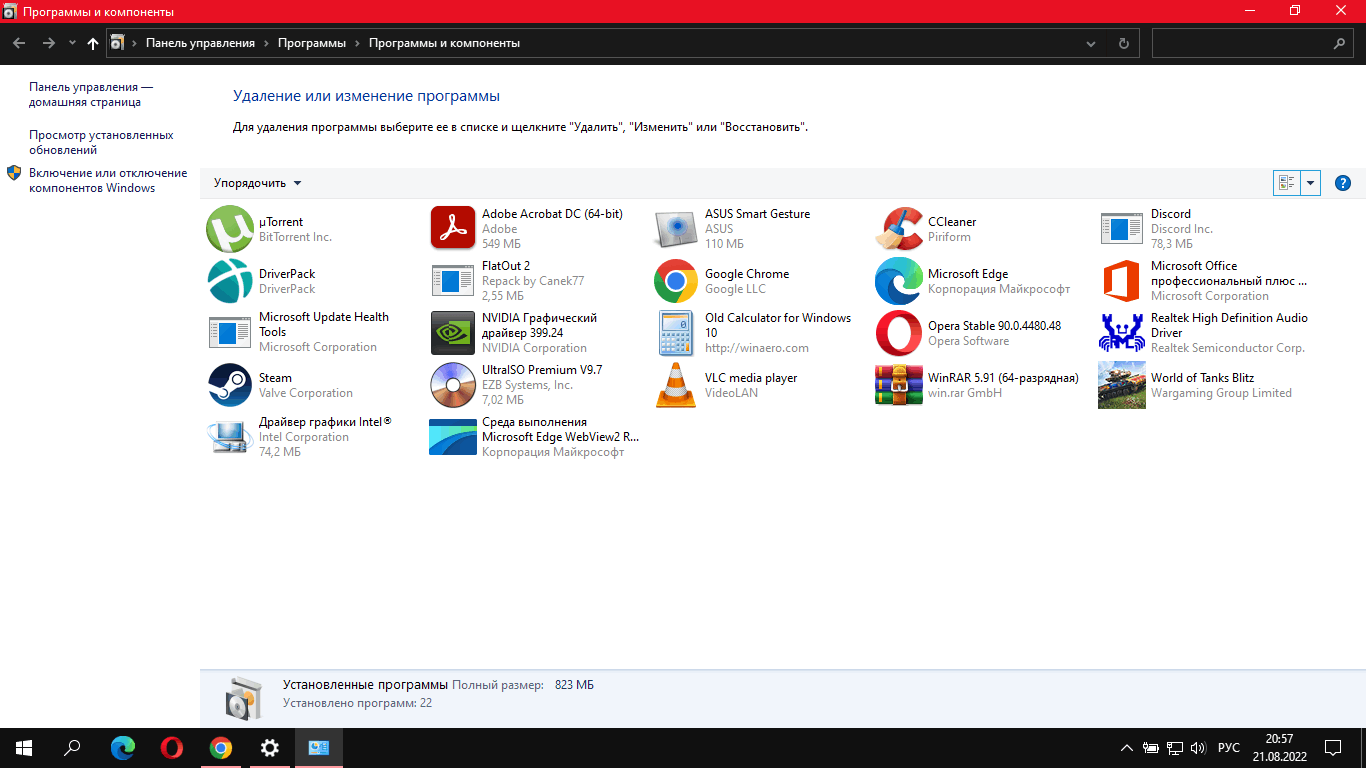Click the Microsoft Update Health Tools icon
The width and height of the screenshot is (1366, 768).
point(229,333)
